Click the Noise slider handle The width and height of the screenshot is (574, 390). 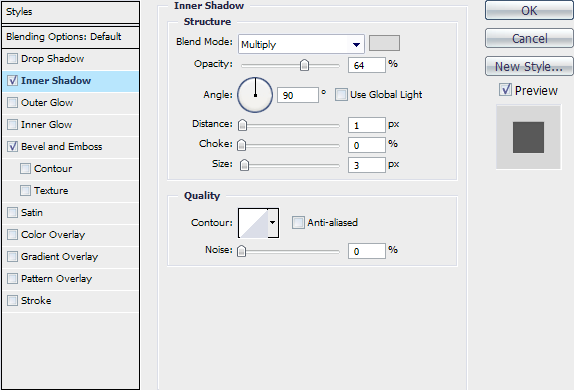tap(242, 251)
